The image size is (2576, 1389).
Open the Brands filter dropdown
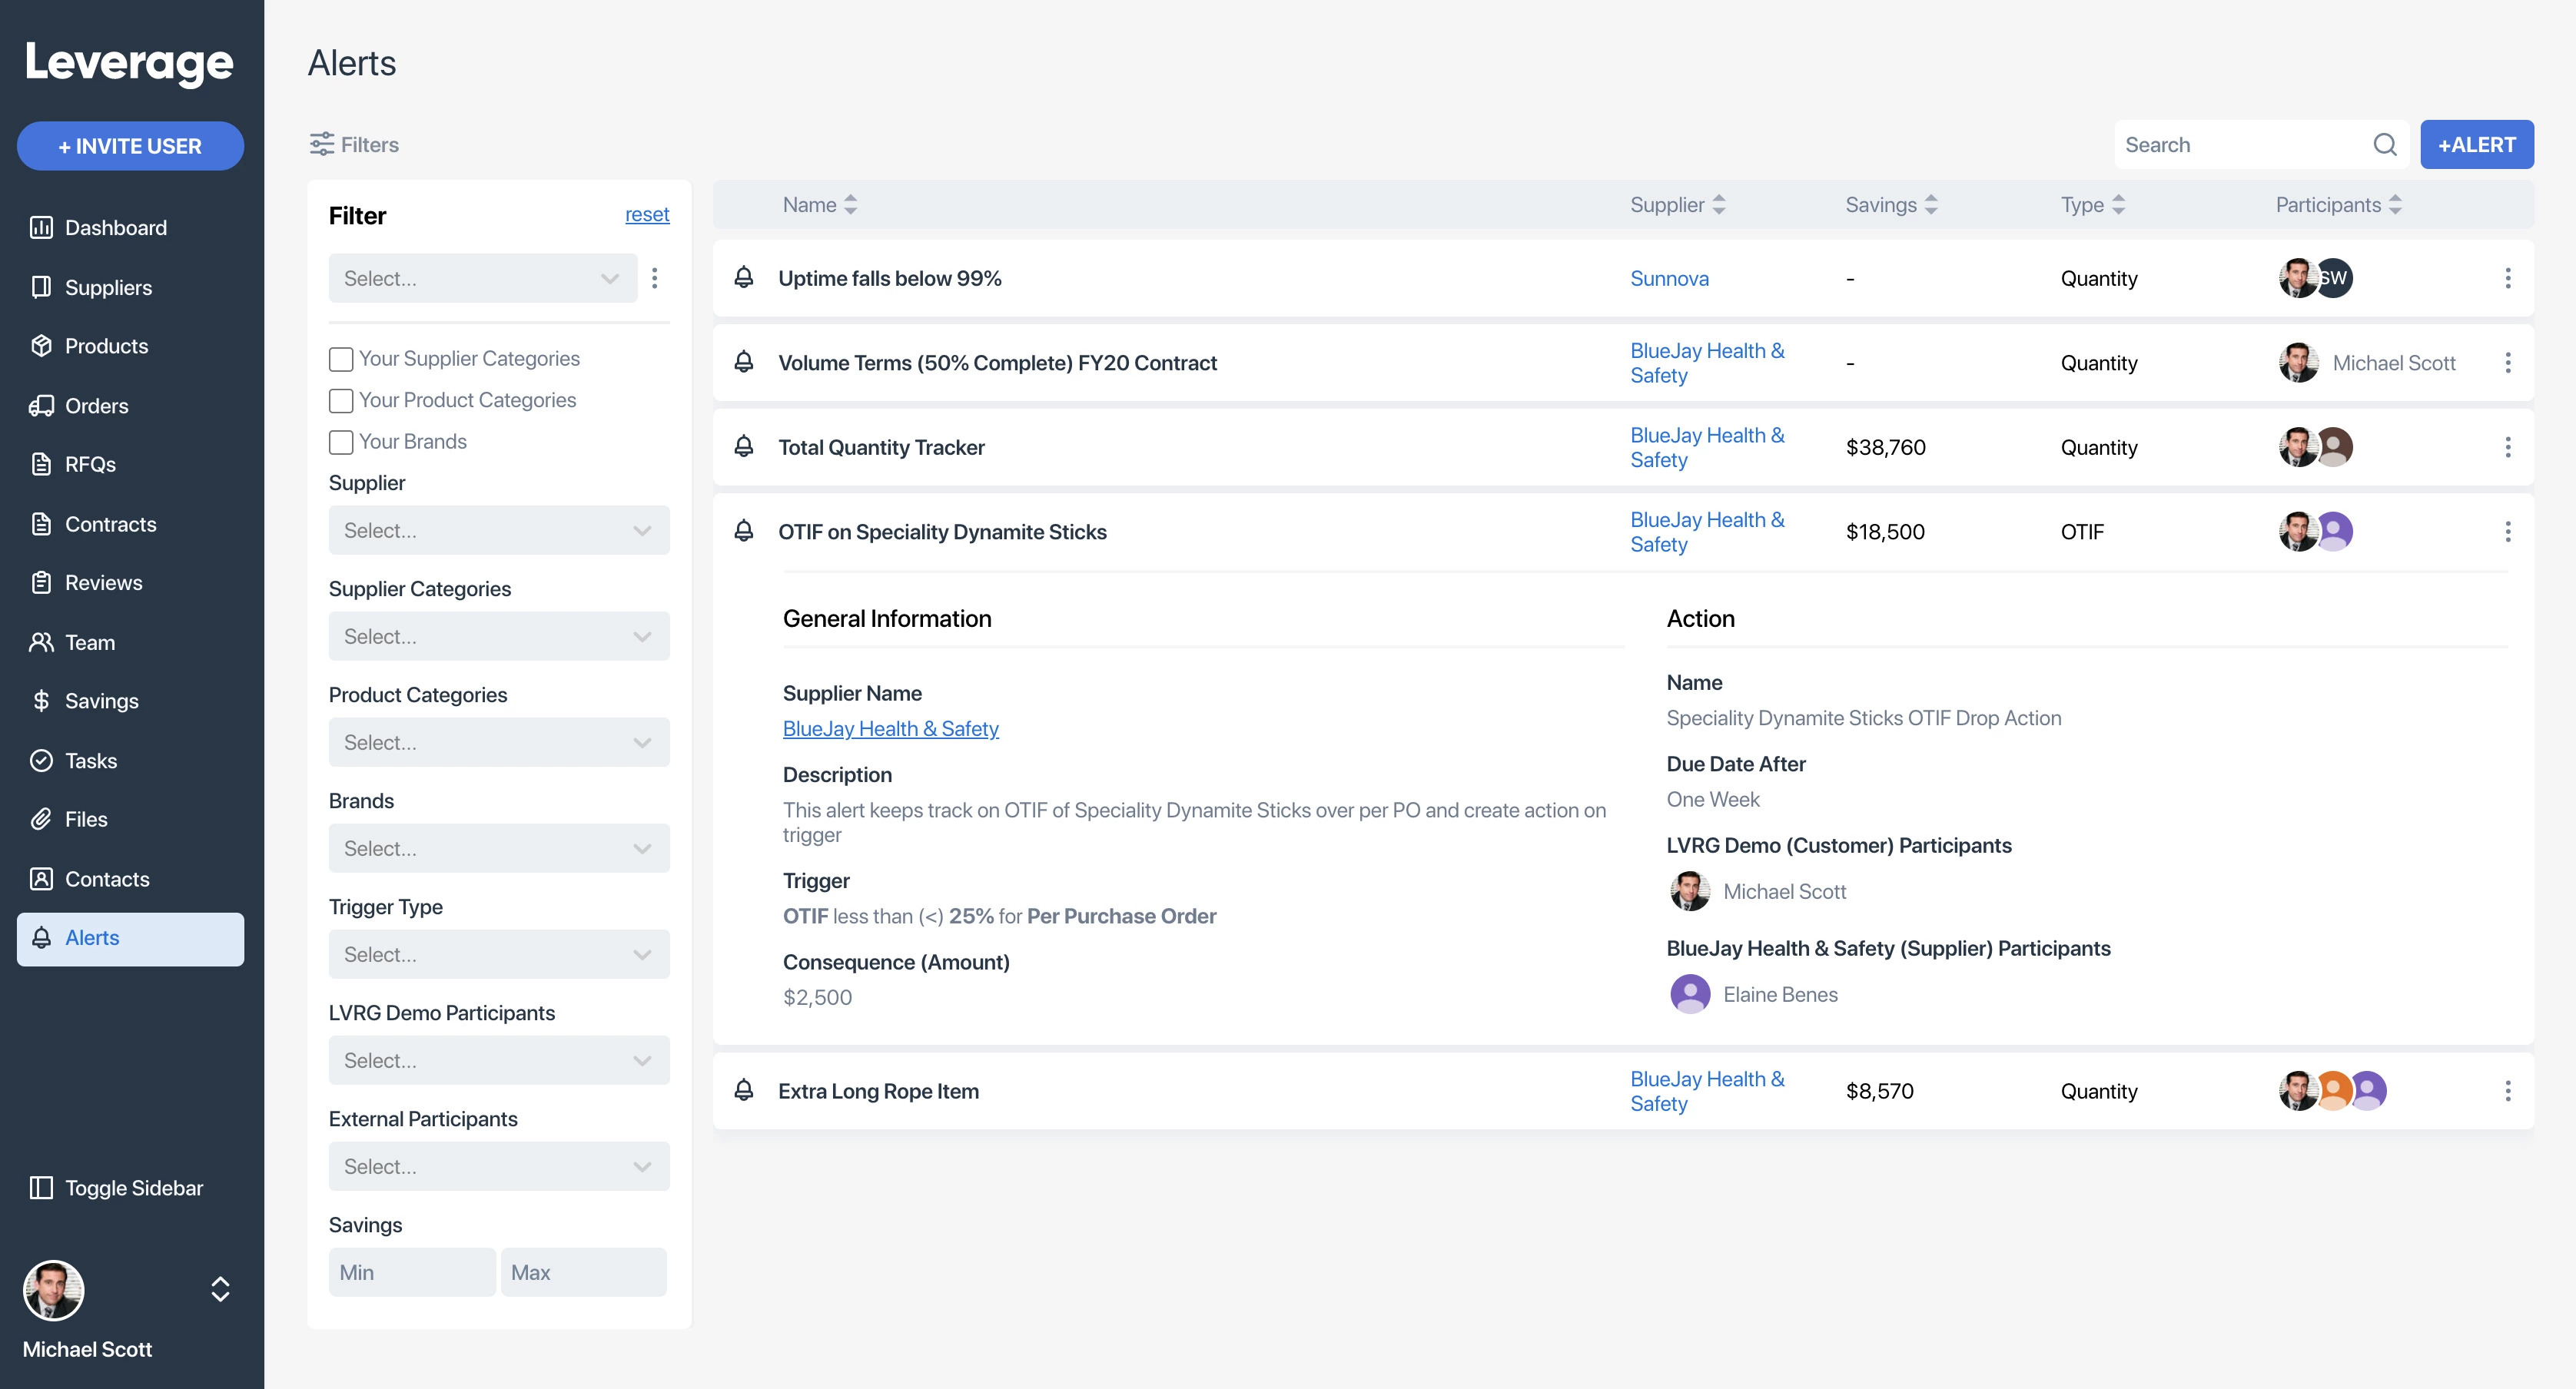(x=499, y=848)
